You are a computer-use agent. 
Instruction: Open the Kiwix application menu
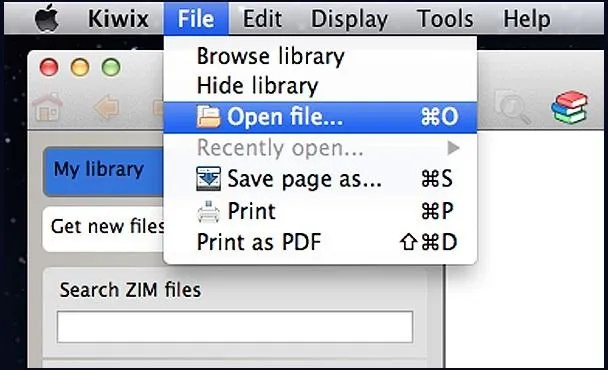pyautogui.click(x=118, y=19)
